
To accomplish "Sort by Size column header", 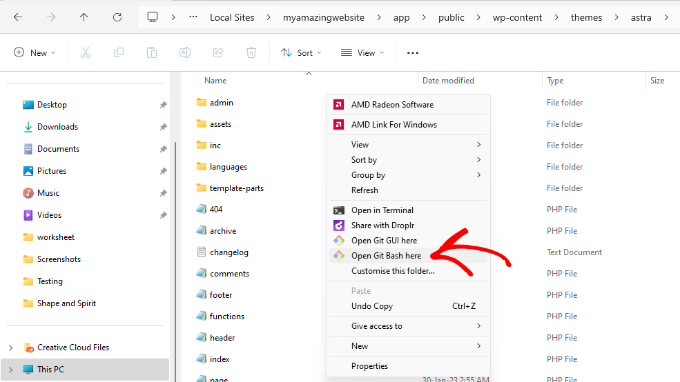I will pos(657,81).
